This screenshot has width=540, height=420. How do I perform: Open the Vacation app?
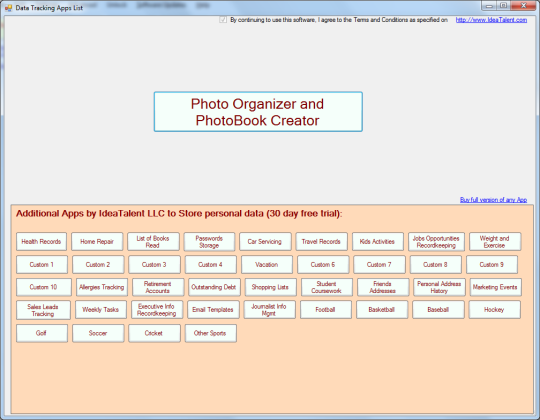point(267,264)
